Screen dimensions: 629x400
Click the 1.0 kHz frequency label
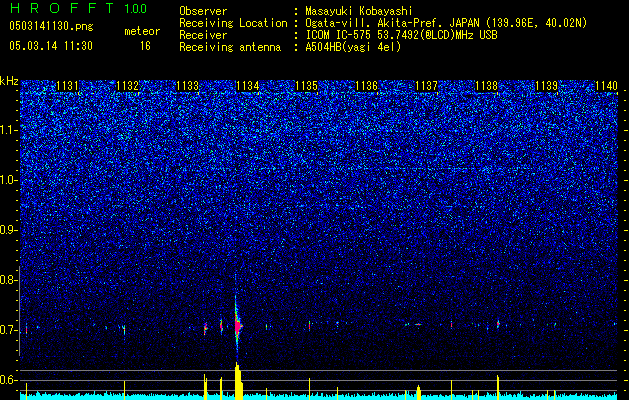tap(8, 181)
